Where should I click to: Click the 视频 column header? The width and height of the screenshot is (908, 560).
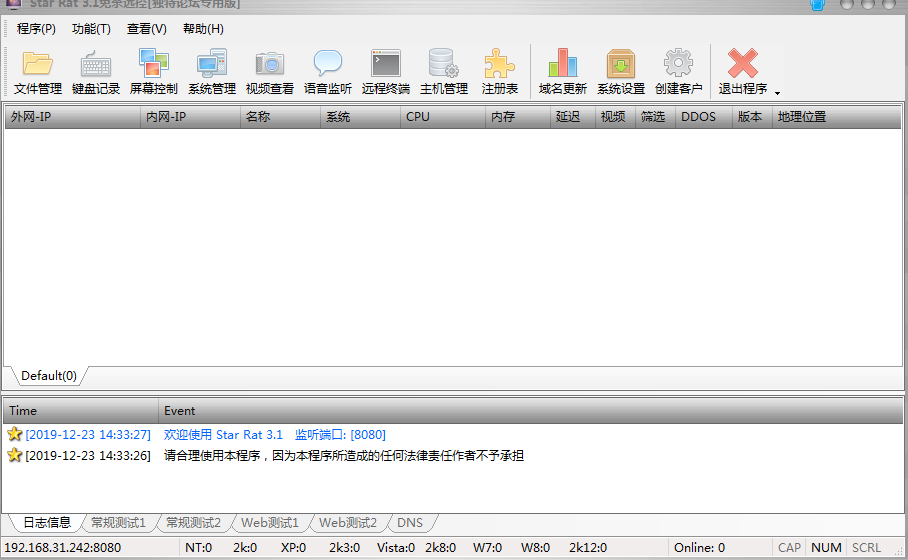615,116
